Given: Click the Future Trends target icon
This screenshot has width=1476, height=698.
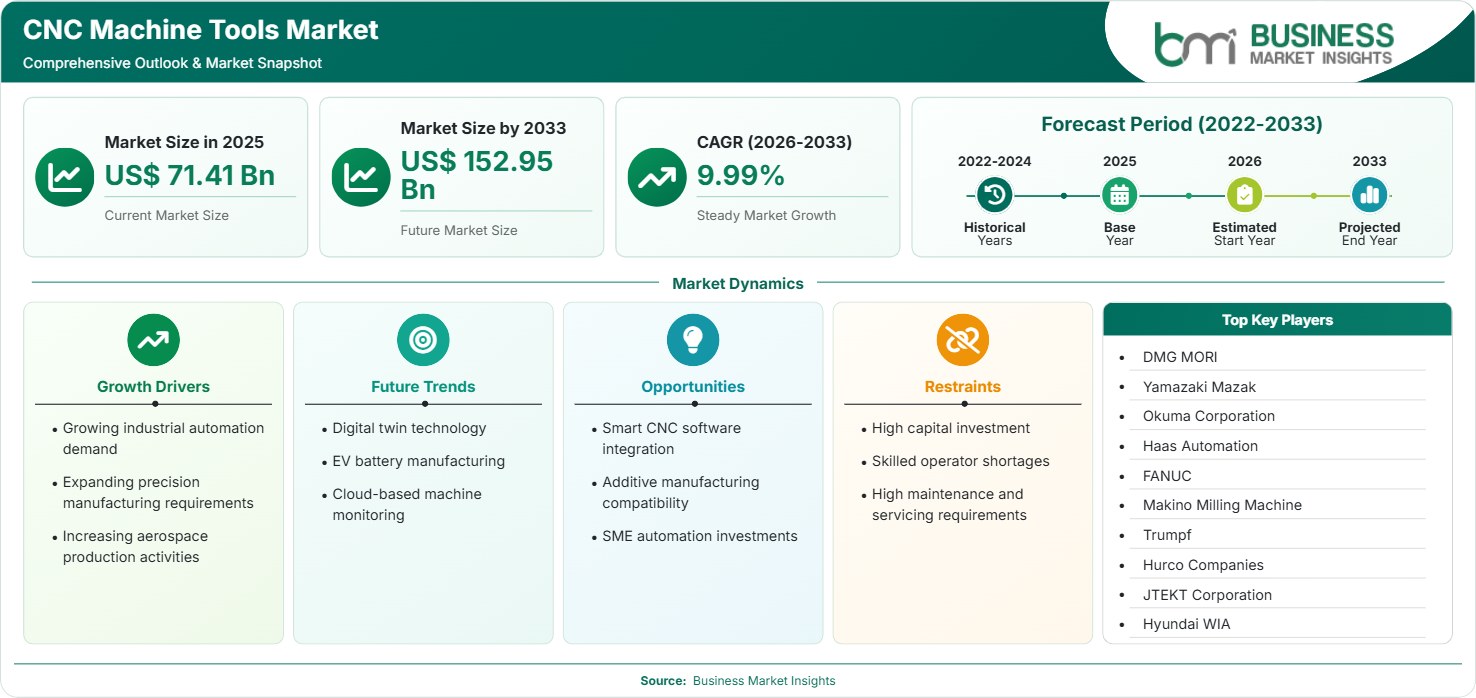Looking at the screenshot, I should coord(423,340).
